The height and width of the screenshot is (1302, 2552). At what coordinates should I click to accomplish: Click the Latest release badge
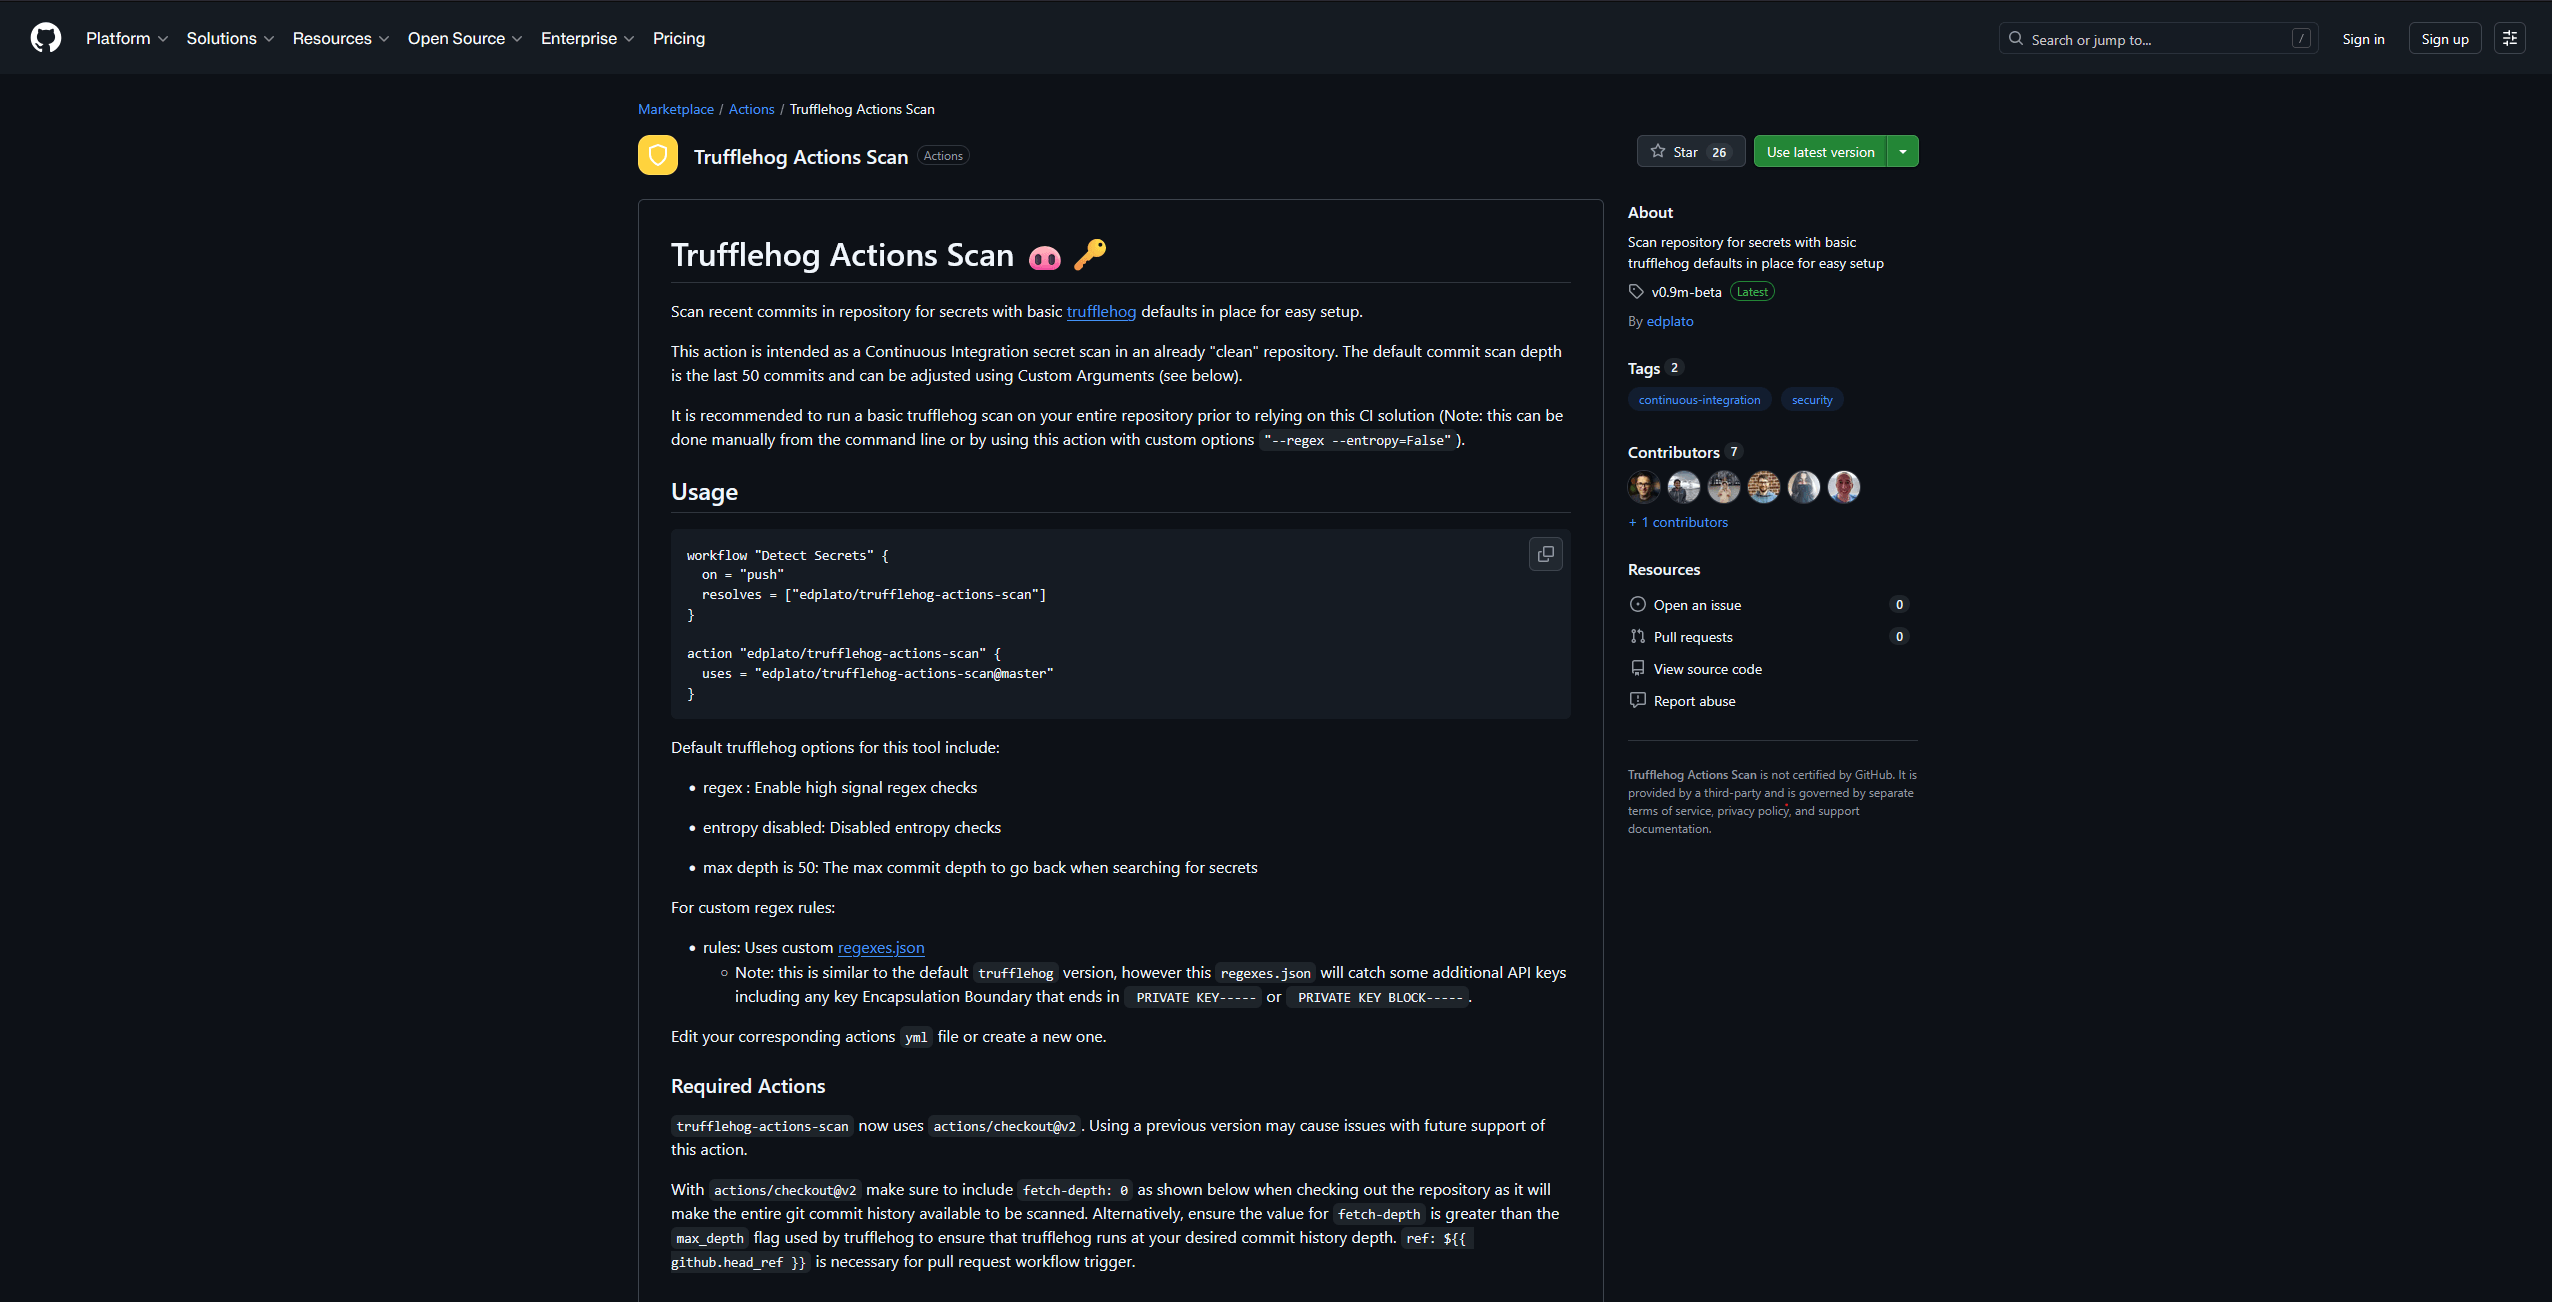1752,292
